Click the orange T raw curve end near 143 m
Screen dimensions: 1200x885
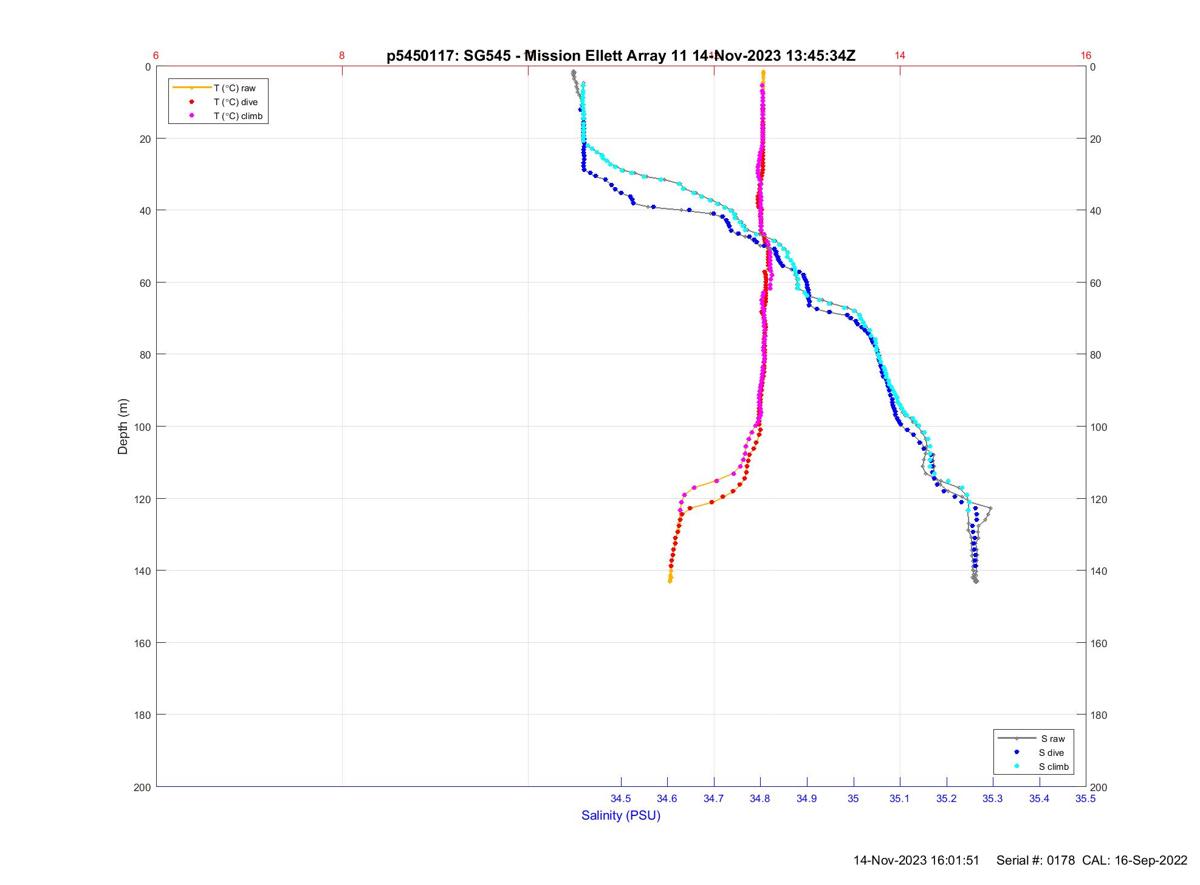point(670,578)
